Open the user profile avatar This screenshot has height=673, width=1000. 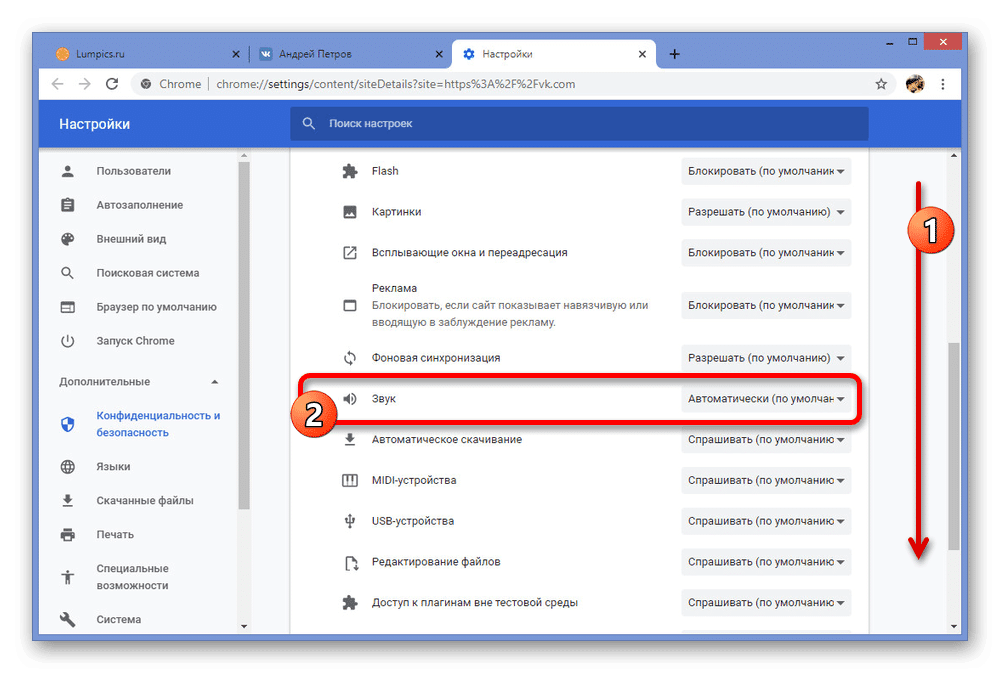(915, 84)
